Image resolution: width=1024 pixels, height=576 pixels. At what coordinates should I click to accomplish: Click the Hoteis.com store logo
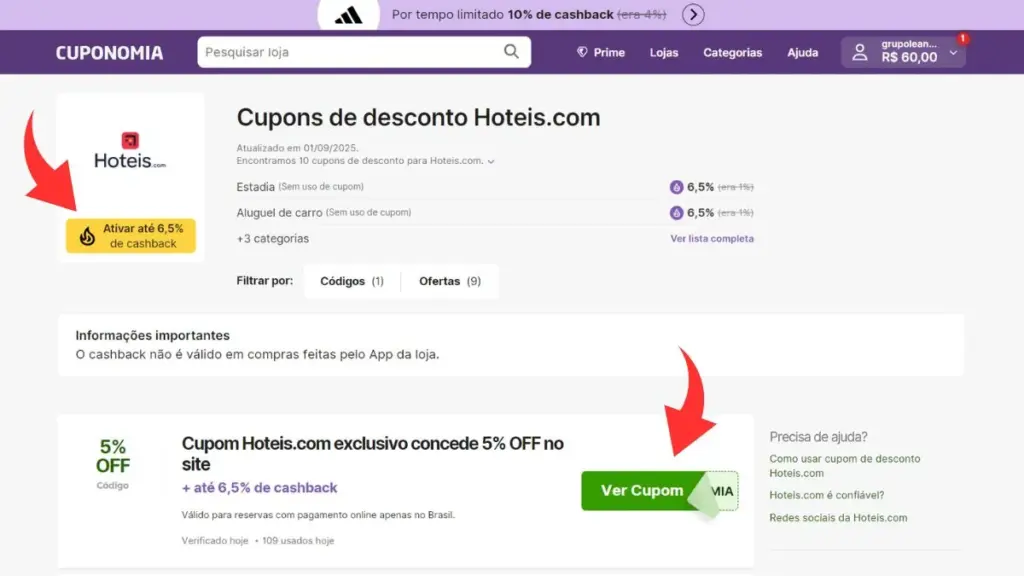[130, 151]
